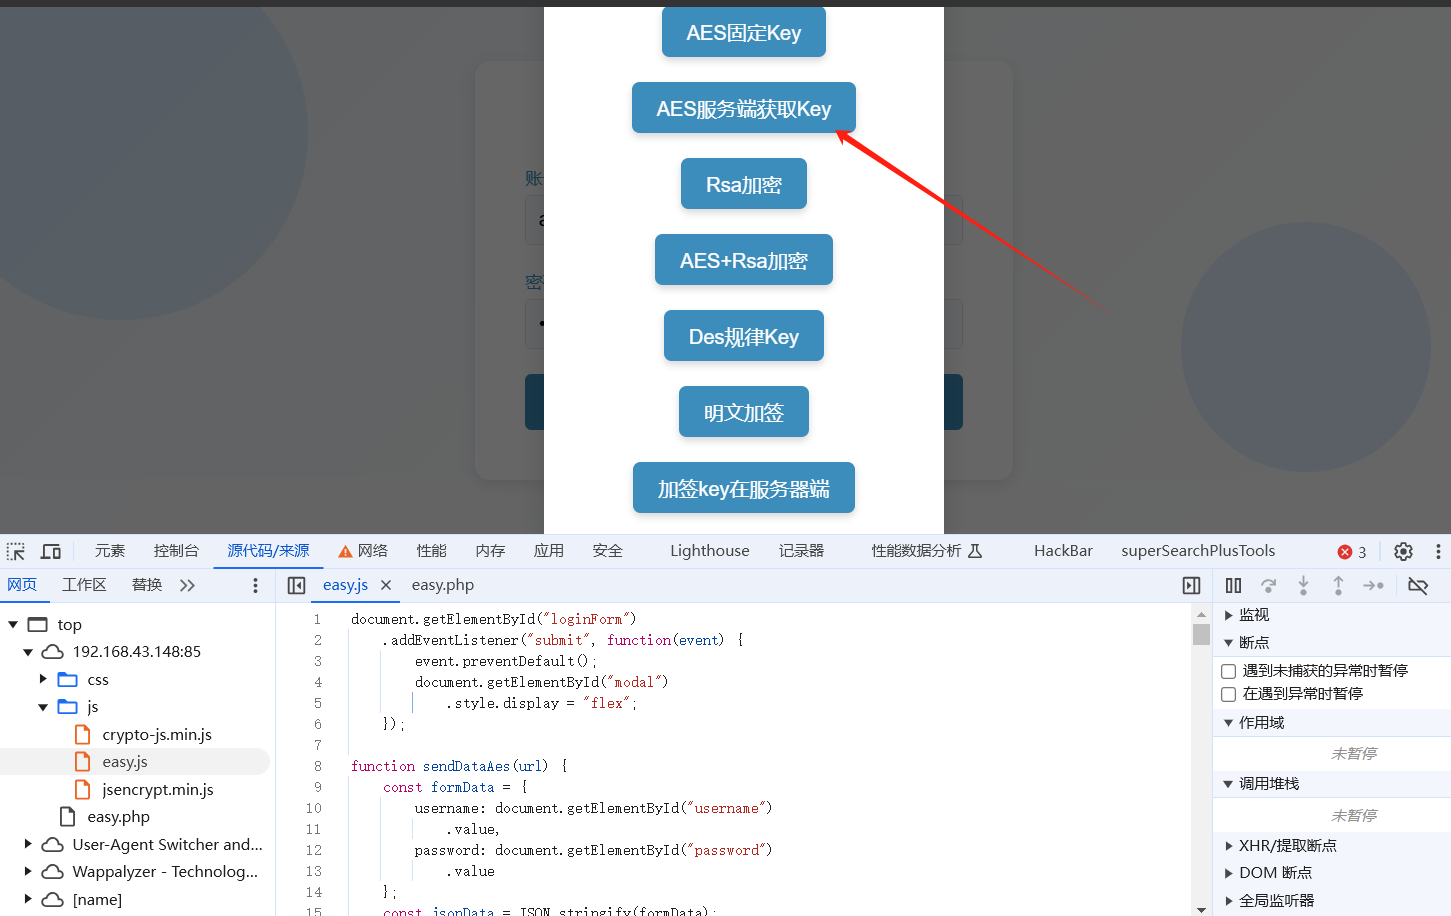Collapse the js folder arrow

pos(43,707)
